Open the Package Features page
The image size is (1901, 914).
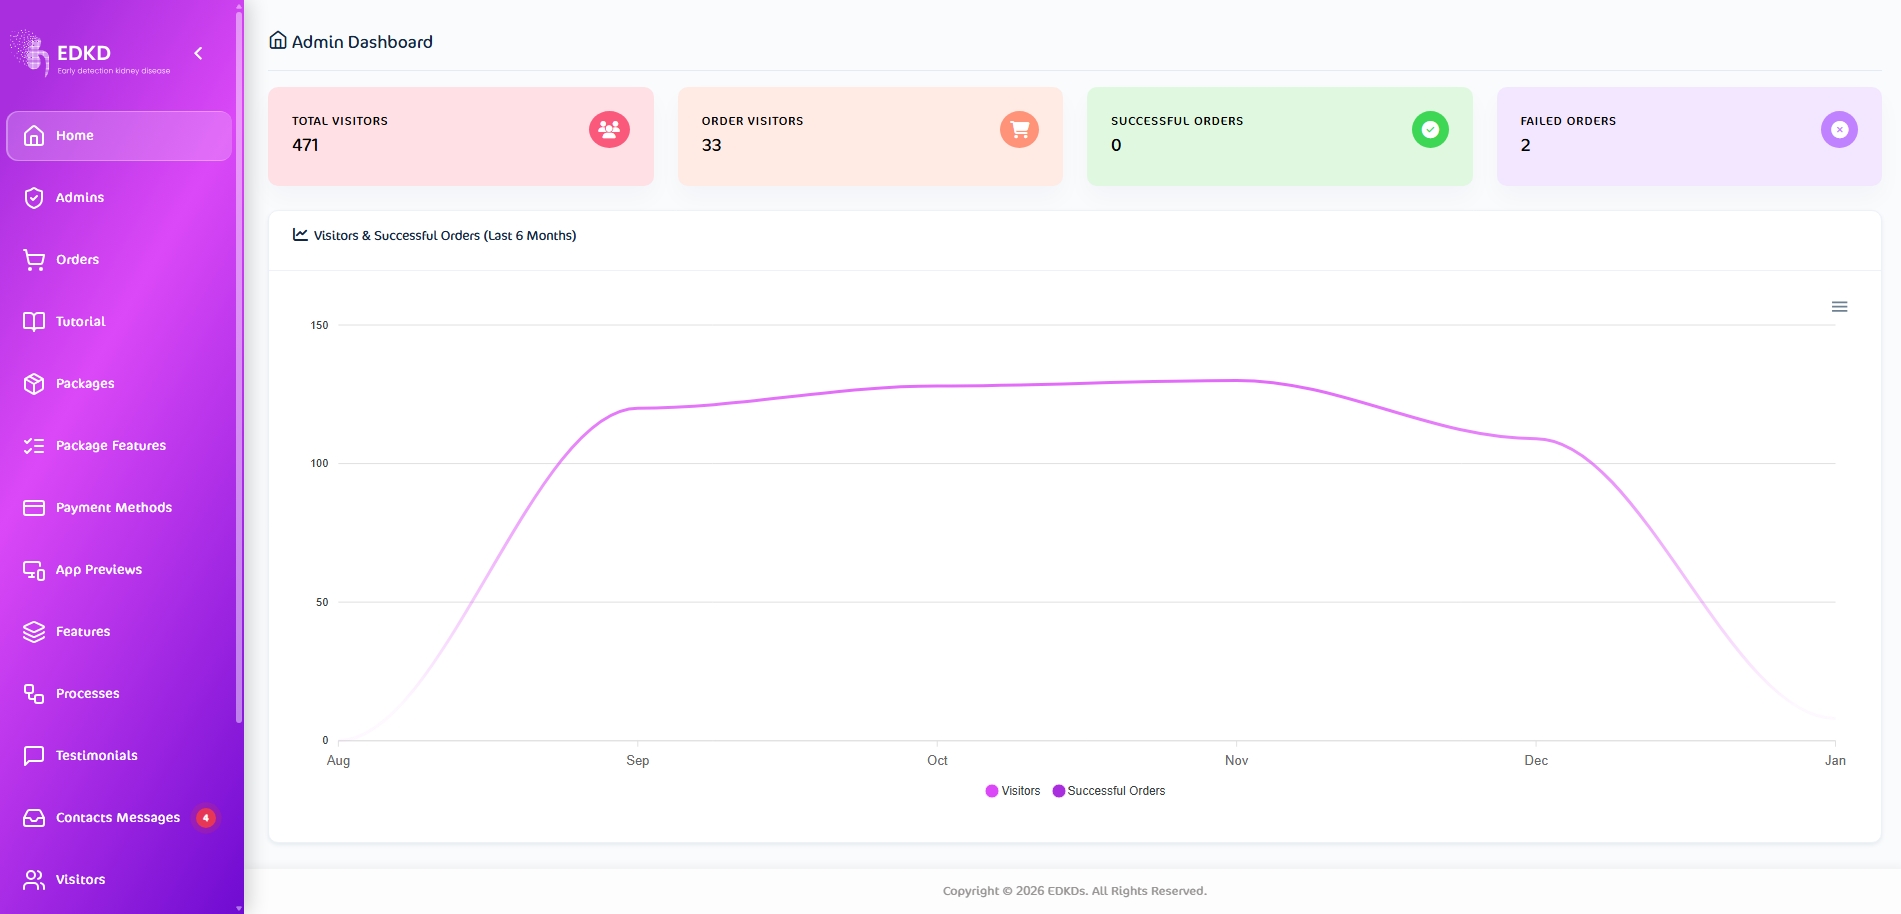(110, 446)
